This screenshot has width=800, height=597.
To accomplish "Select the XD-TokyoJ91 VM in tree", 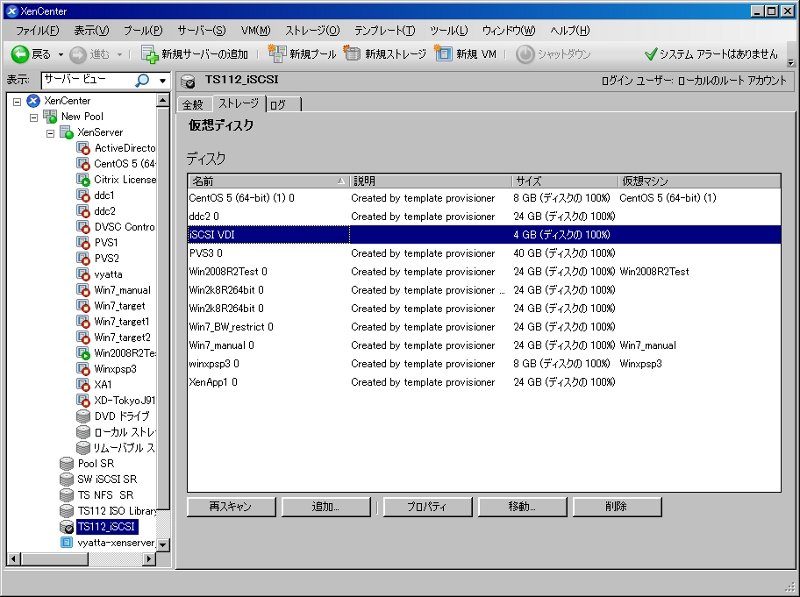I will click(124, 401).
